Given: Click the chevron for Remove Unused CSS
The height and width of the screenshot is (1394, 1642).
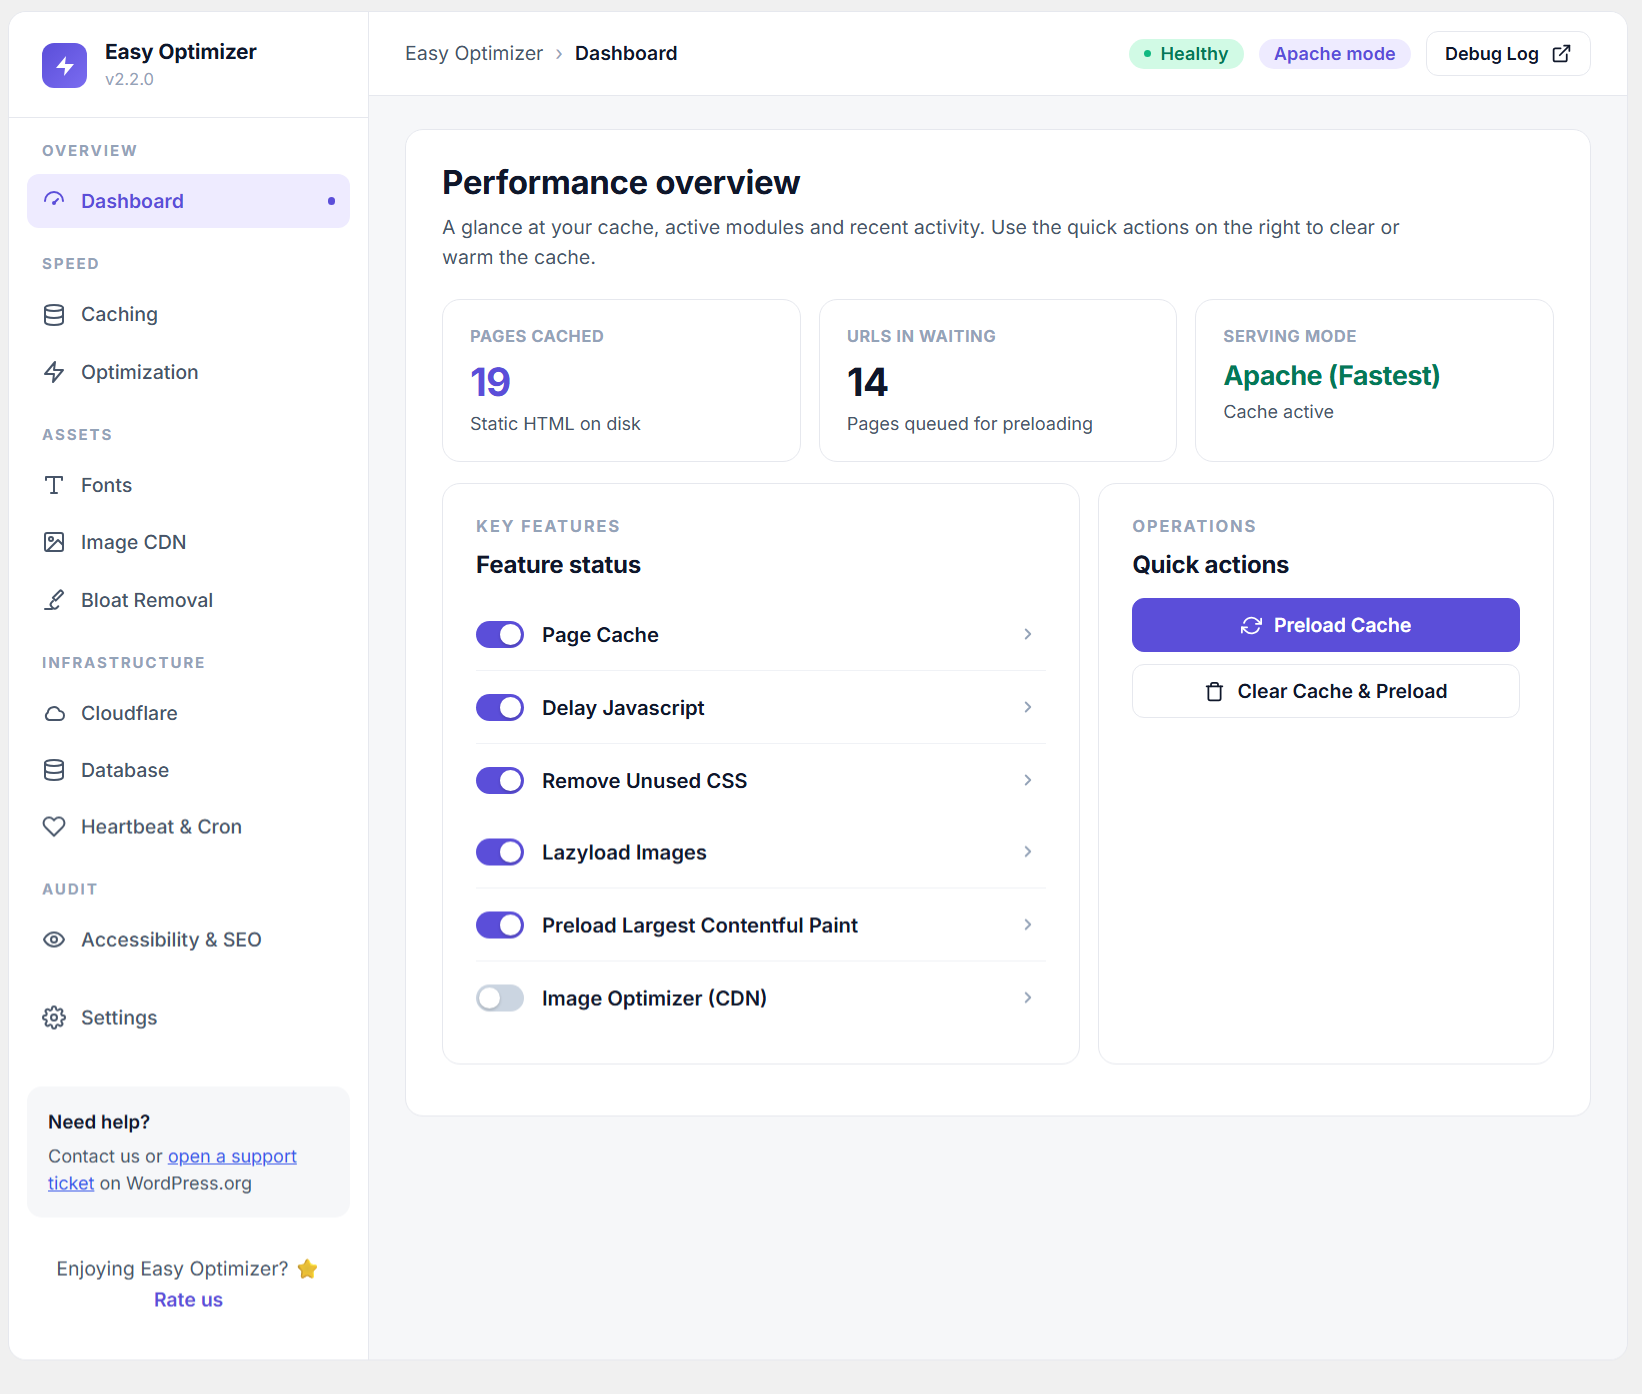Looking at the screenshot, I should point(1027,780).
